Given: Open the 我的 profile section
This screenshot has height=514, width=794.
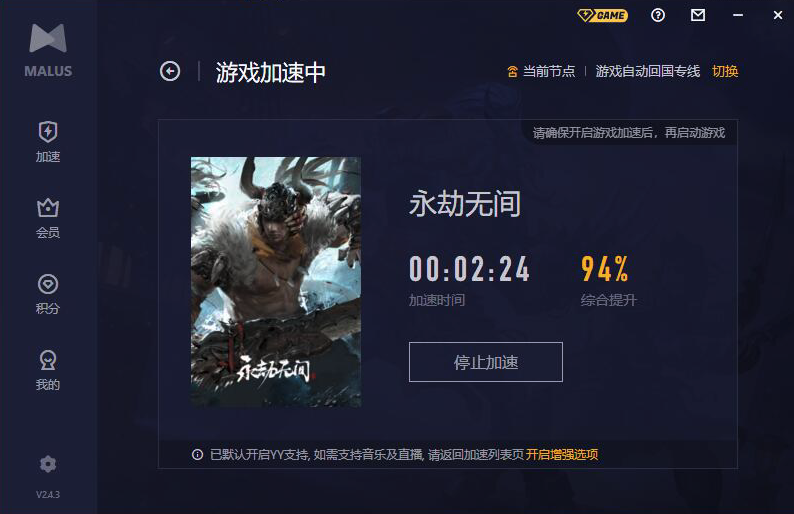Looking at the screenshot, I should (48, 370).
